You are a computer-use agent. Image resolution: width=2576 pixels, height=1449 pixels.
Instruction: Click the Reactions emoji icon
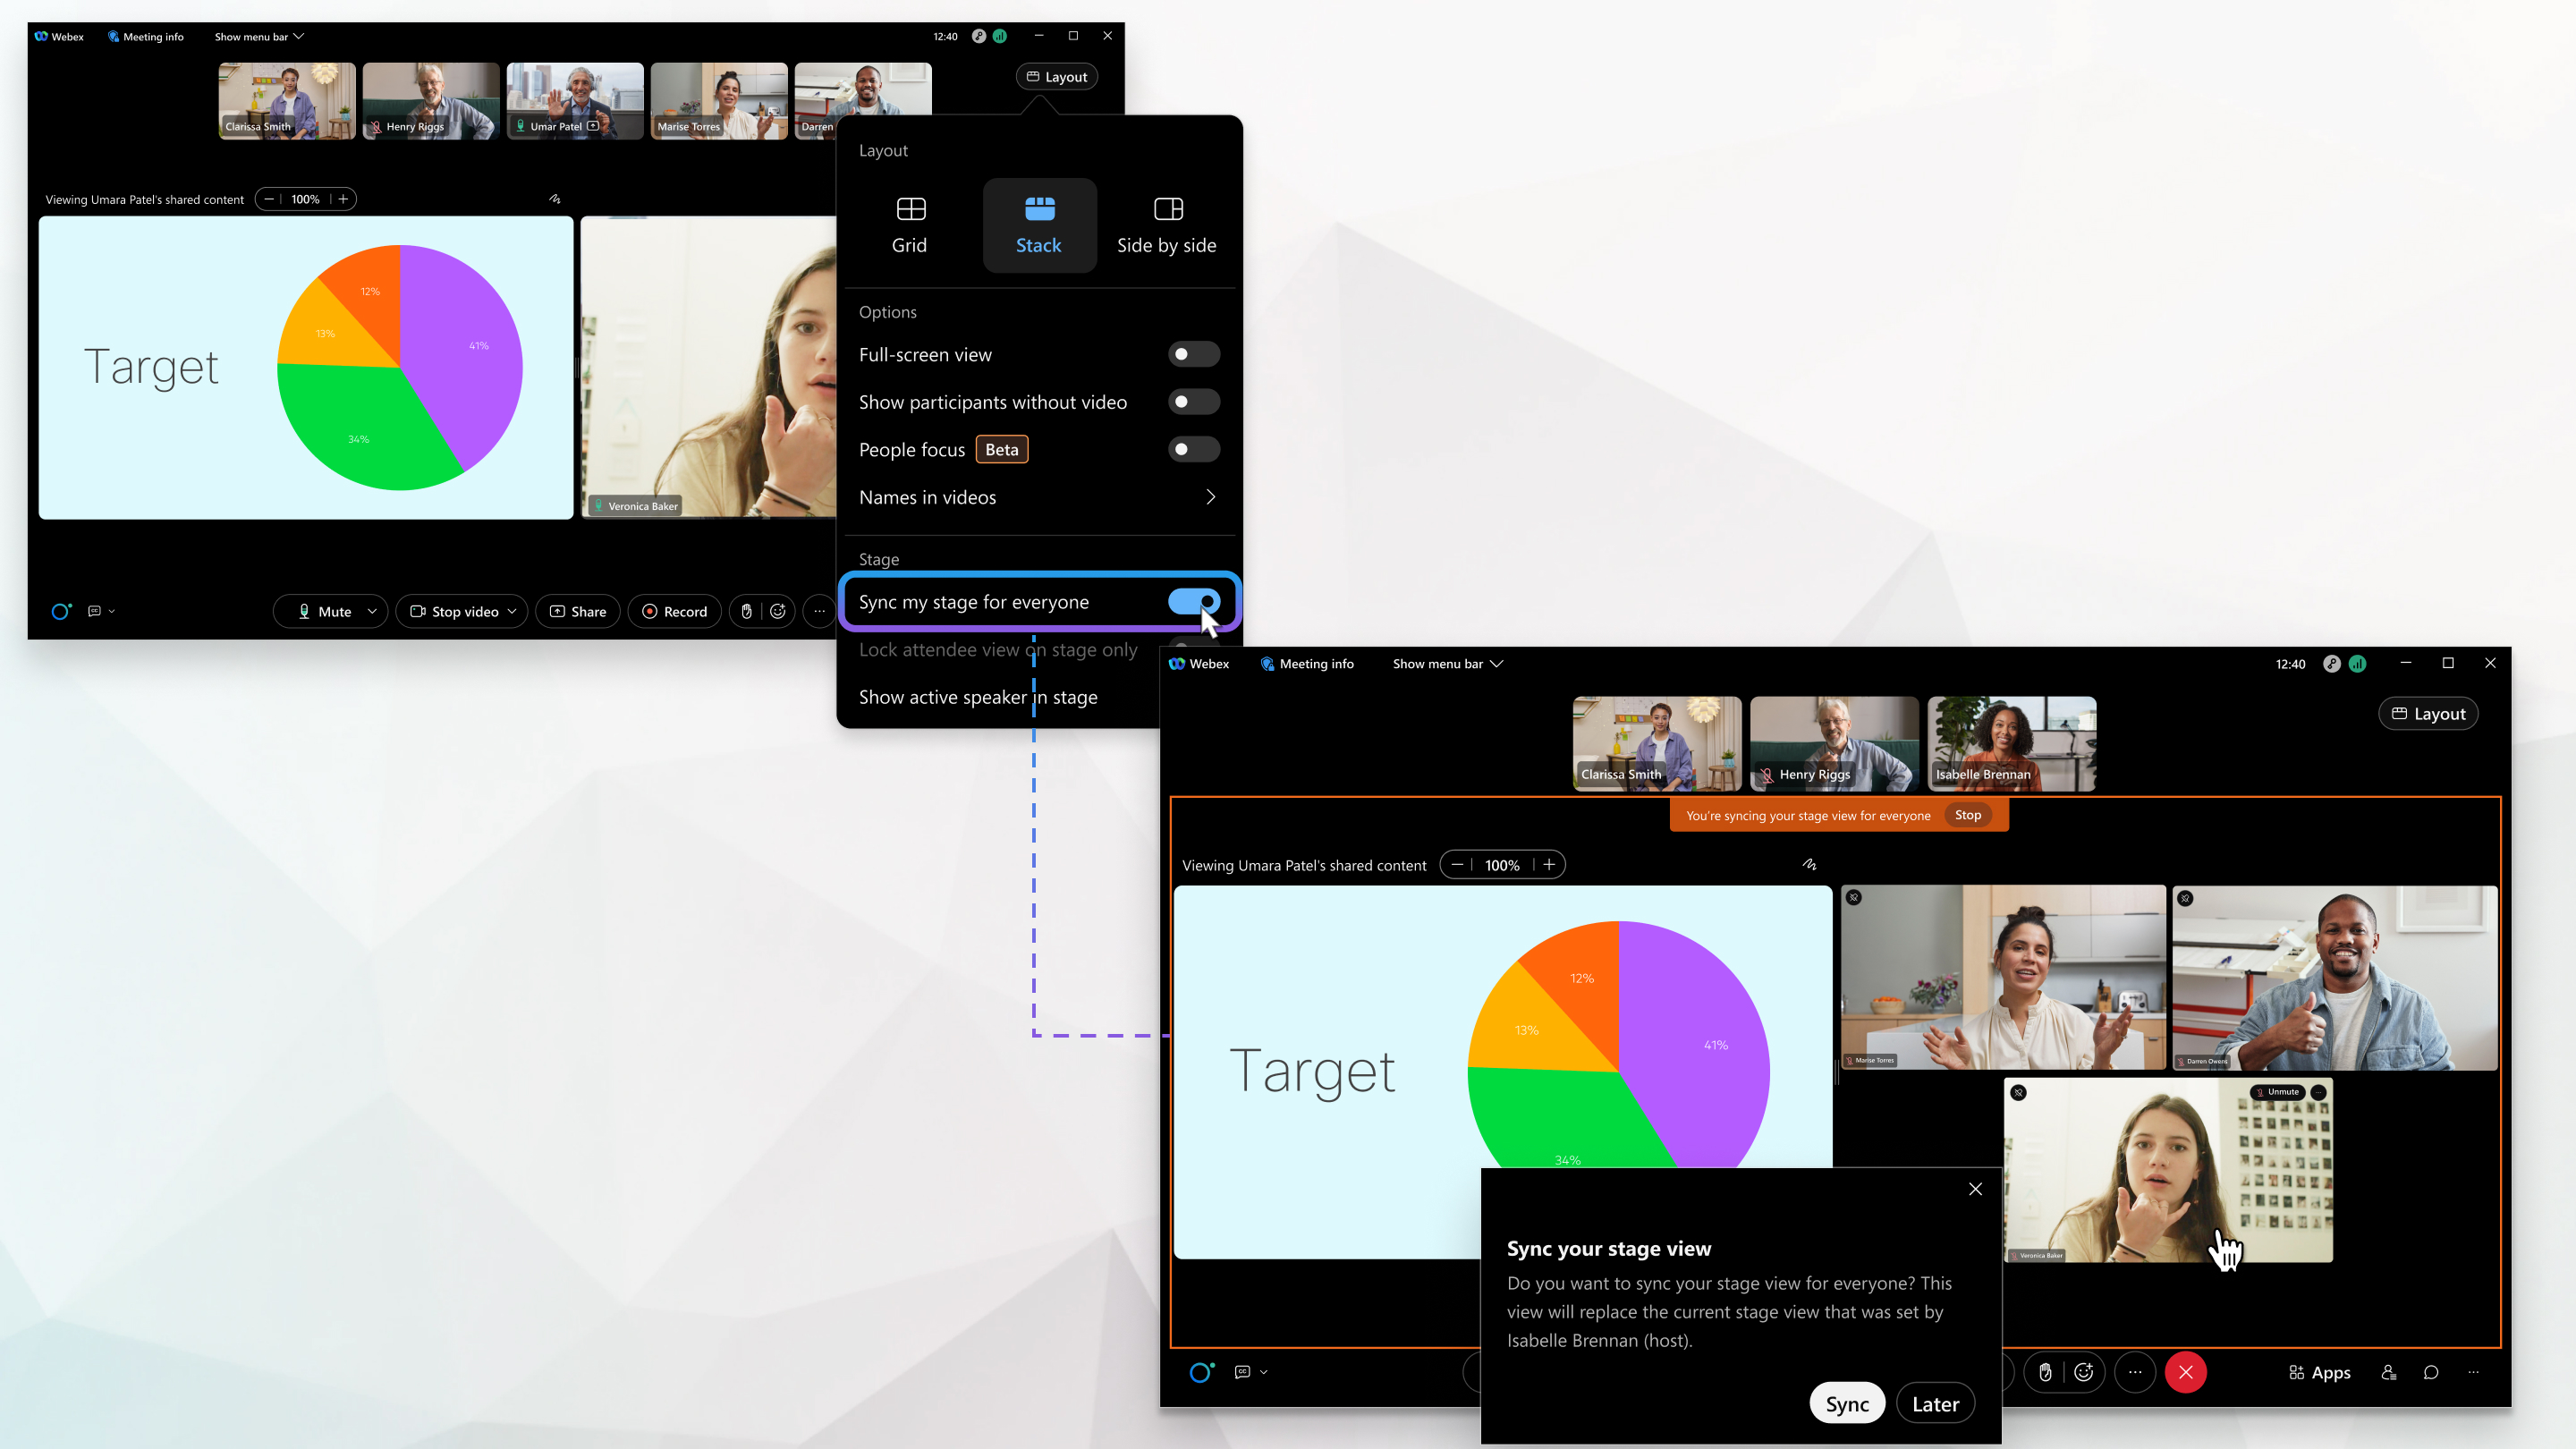(x=2084, y=1373)
